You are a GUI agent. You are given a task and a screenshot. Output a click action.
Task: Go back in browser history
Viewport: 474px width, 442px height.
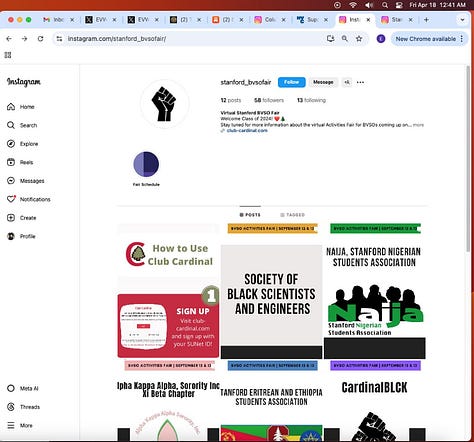coord(9,39)
